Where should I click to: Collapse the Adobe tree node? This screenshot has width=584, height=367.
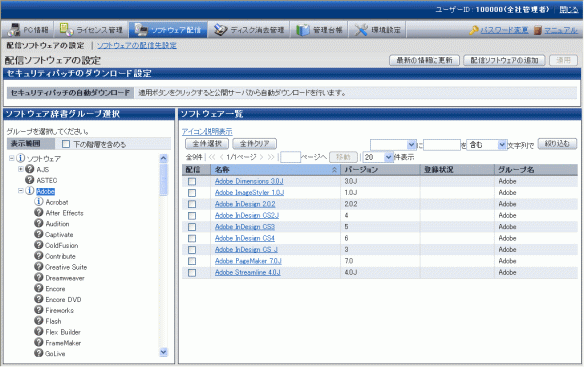pyautogui.click(x=21, y=191)
